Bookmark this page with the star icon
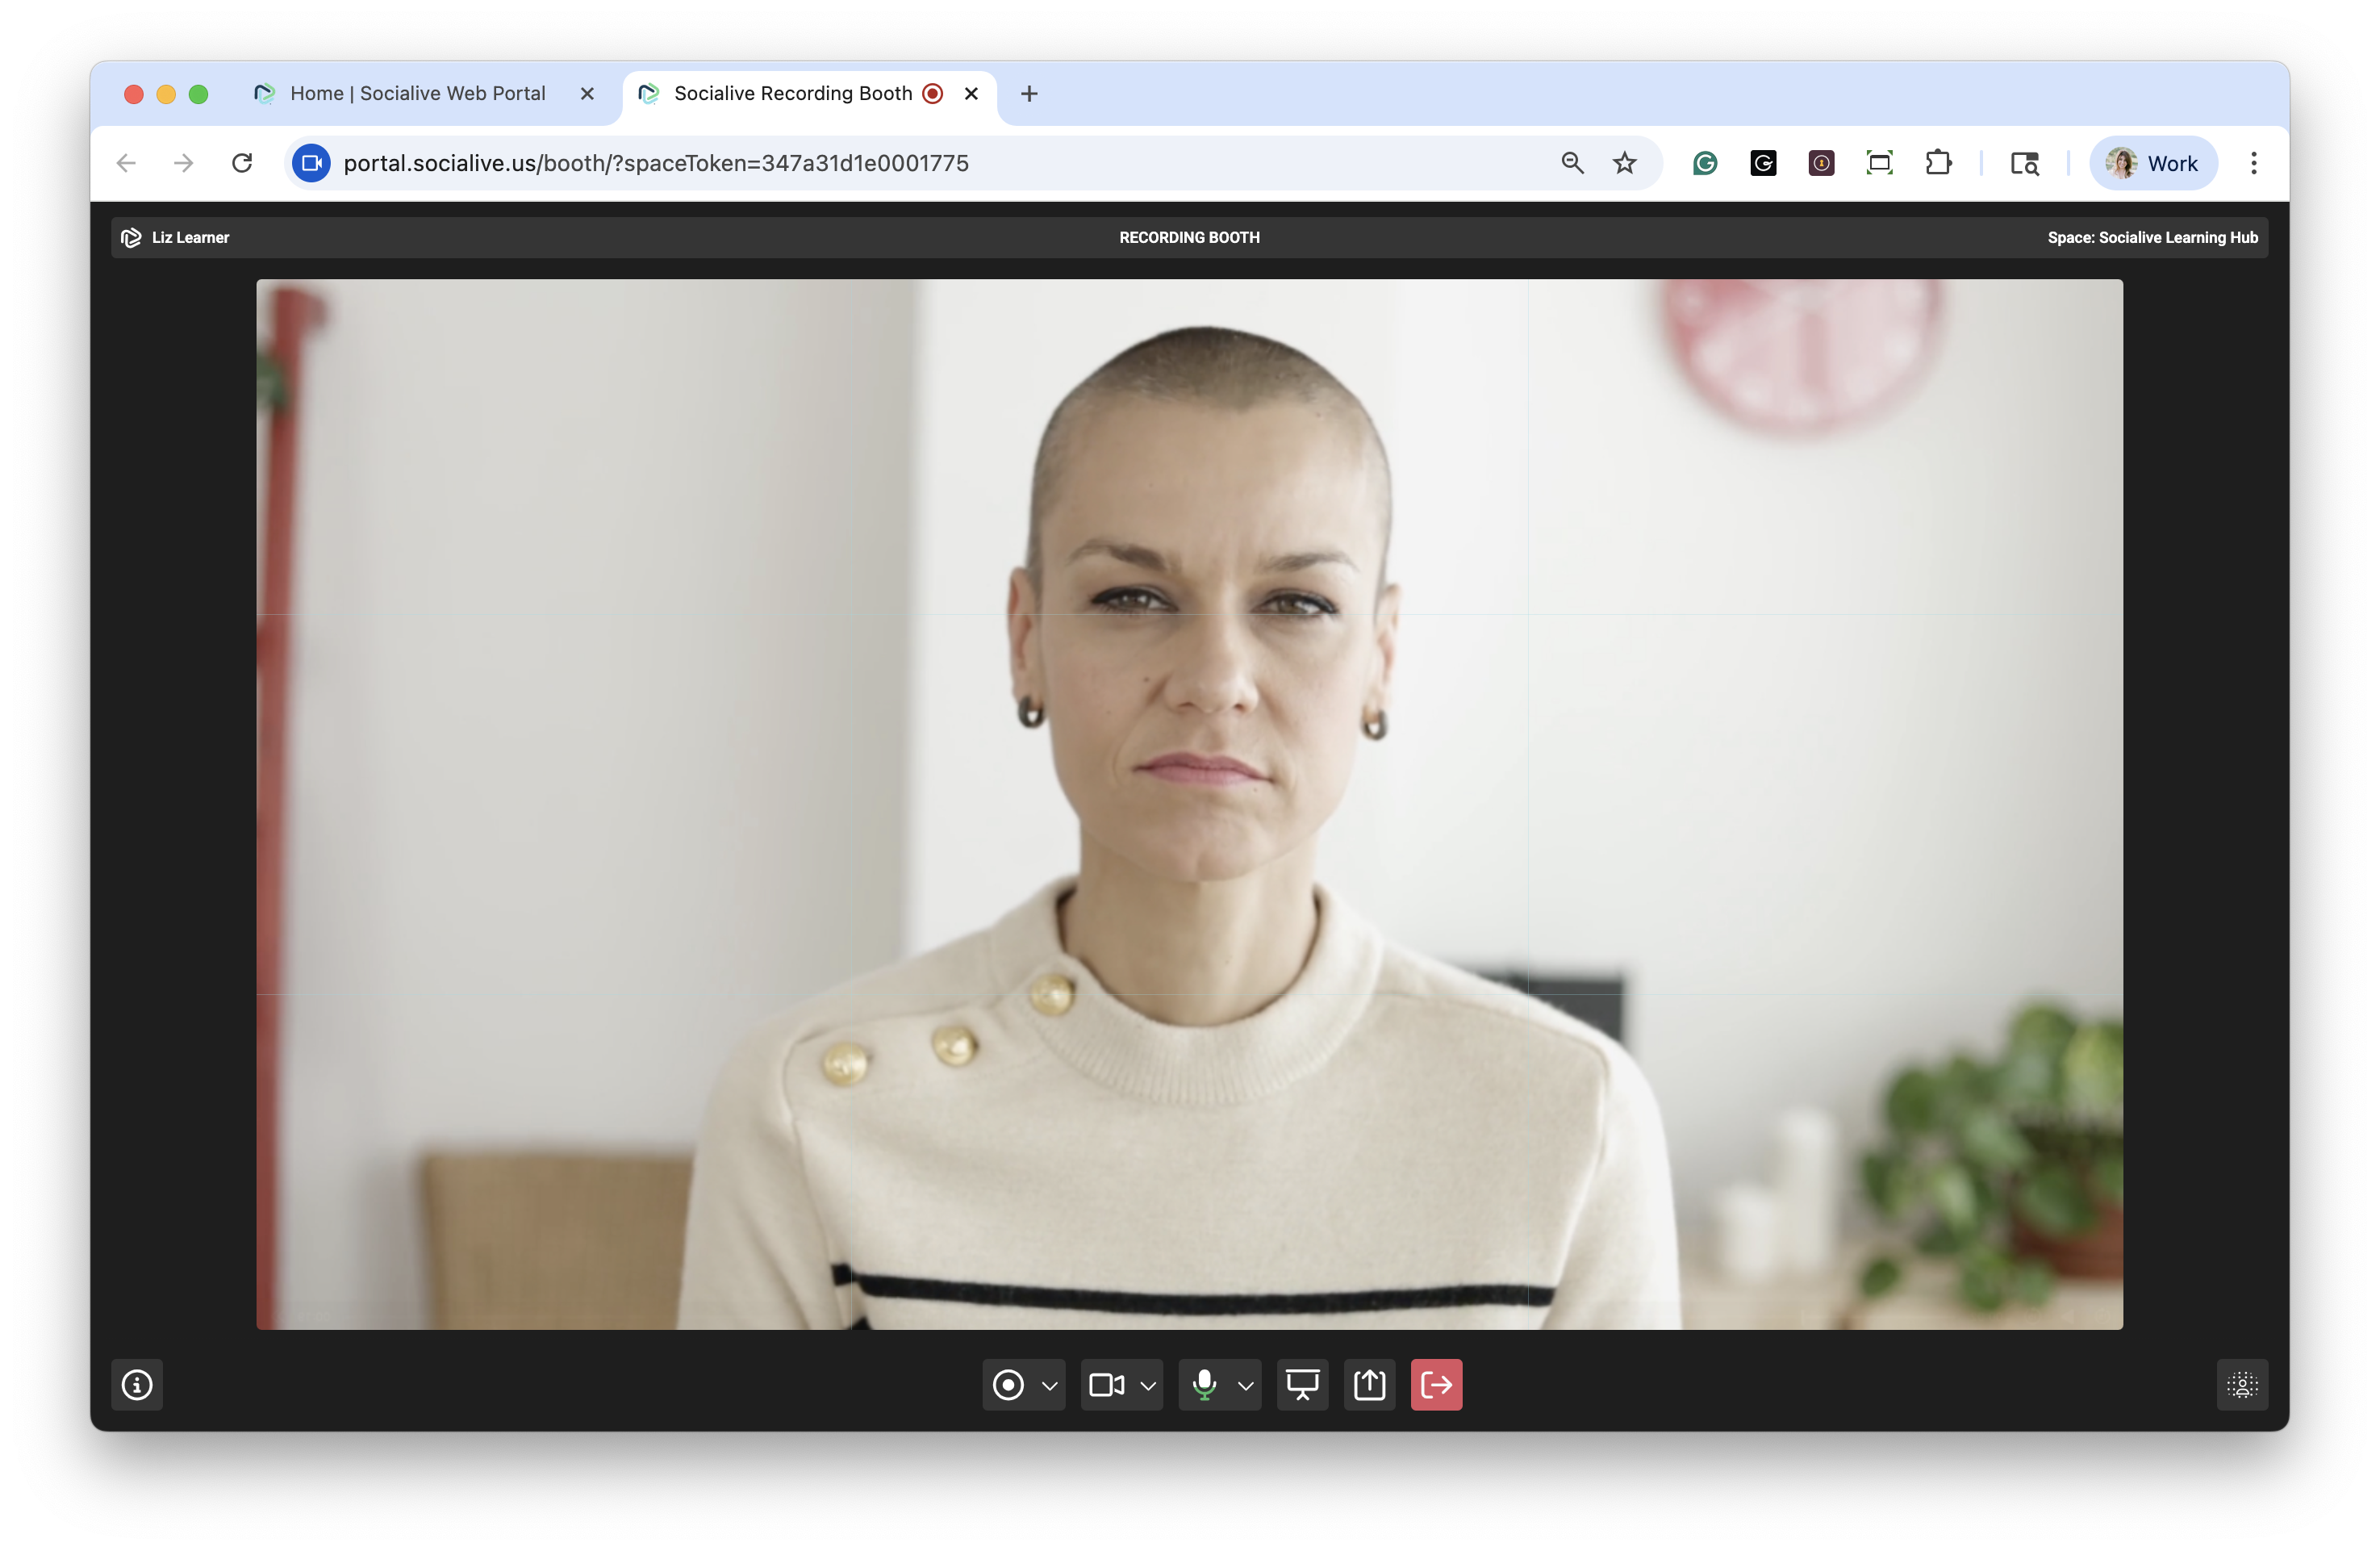 click(1625, 163)
